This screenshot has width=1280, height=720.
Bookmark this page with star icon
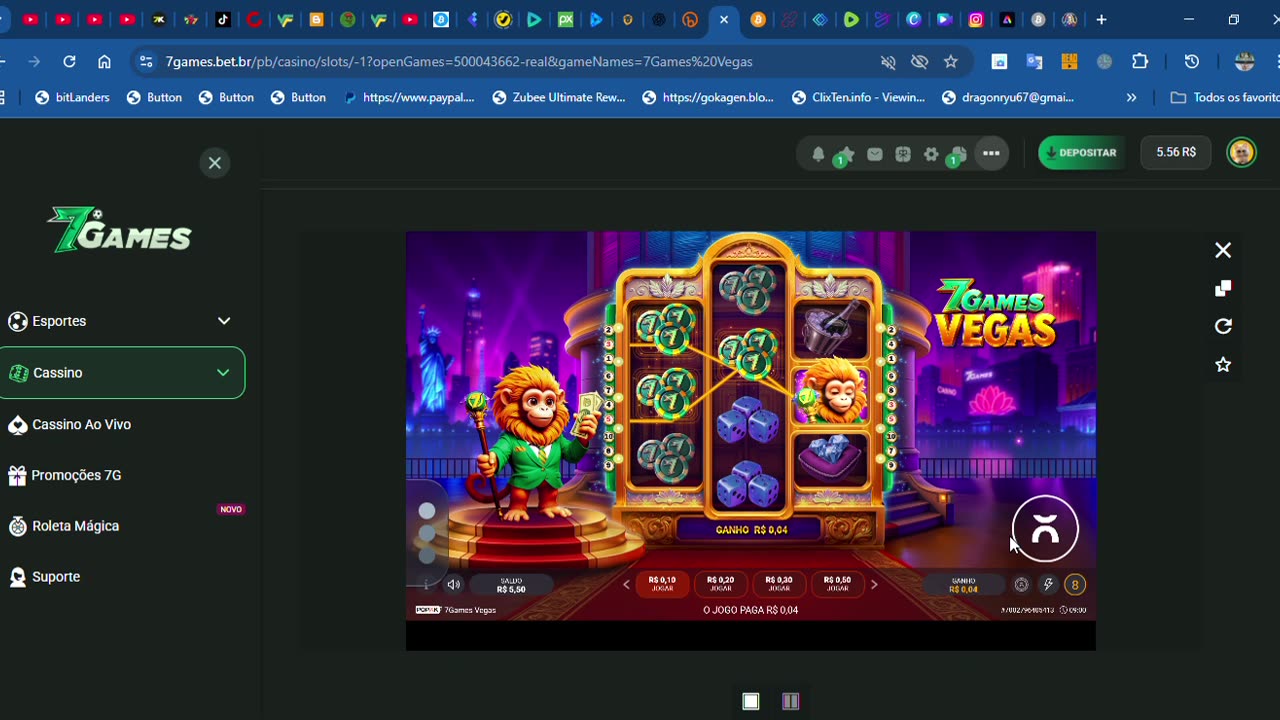[951, 62]
